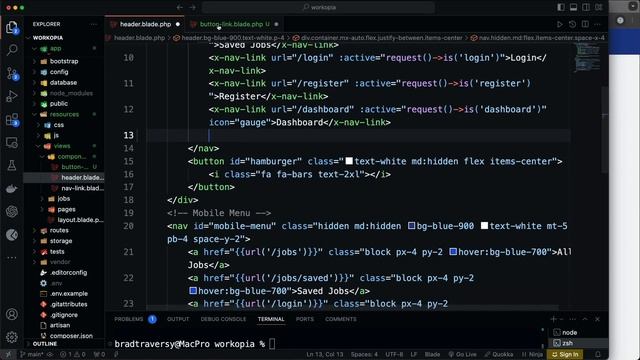
Task: Open the DEBUG CONSOLE tab
Action: coord(223,319)
